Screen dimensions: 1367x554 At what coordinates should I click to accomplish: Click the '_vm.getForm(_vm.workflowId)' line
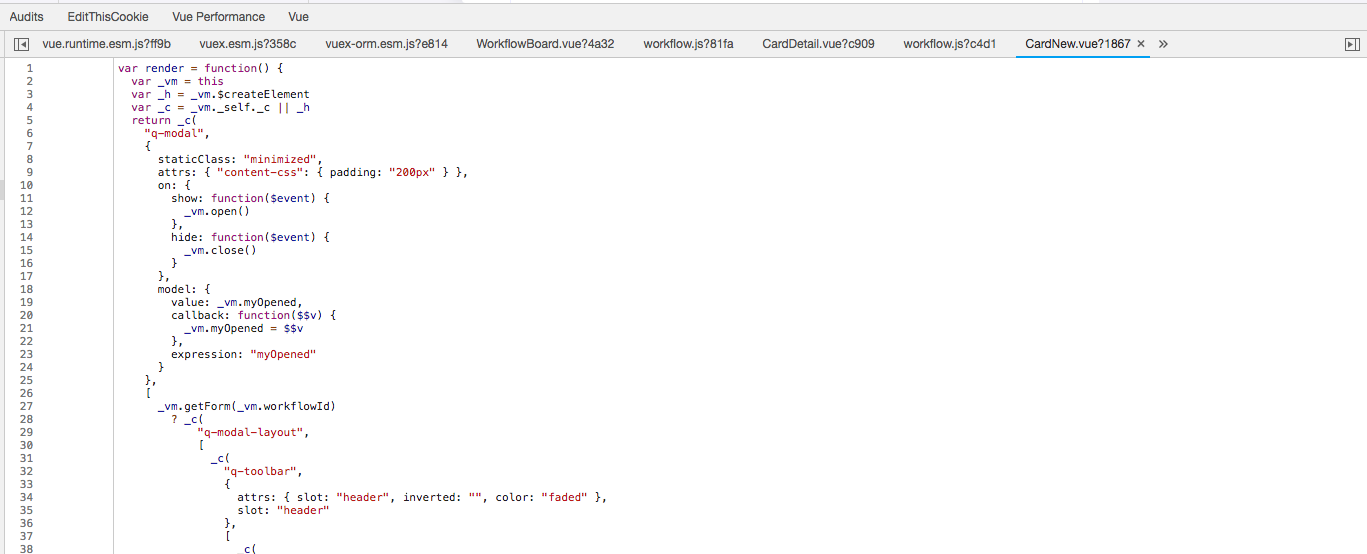[x=246, y=406]
